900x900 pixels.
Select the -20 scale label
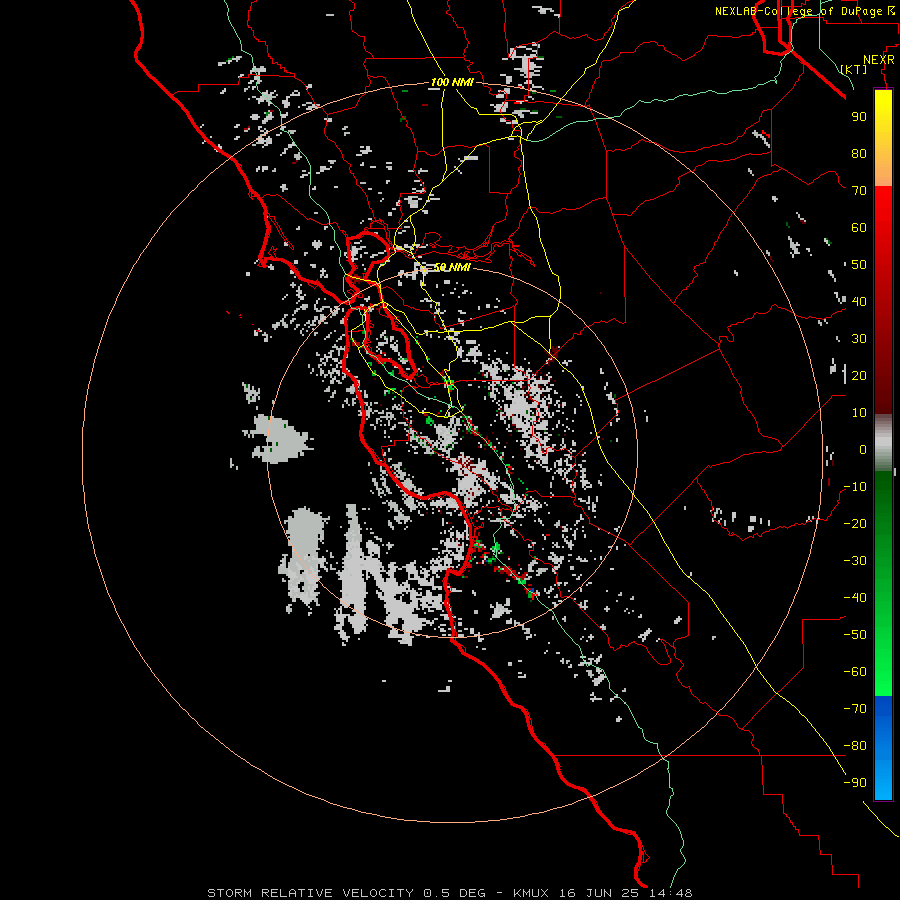point(855,524)
